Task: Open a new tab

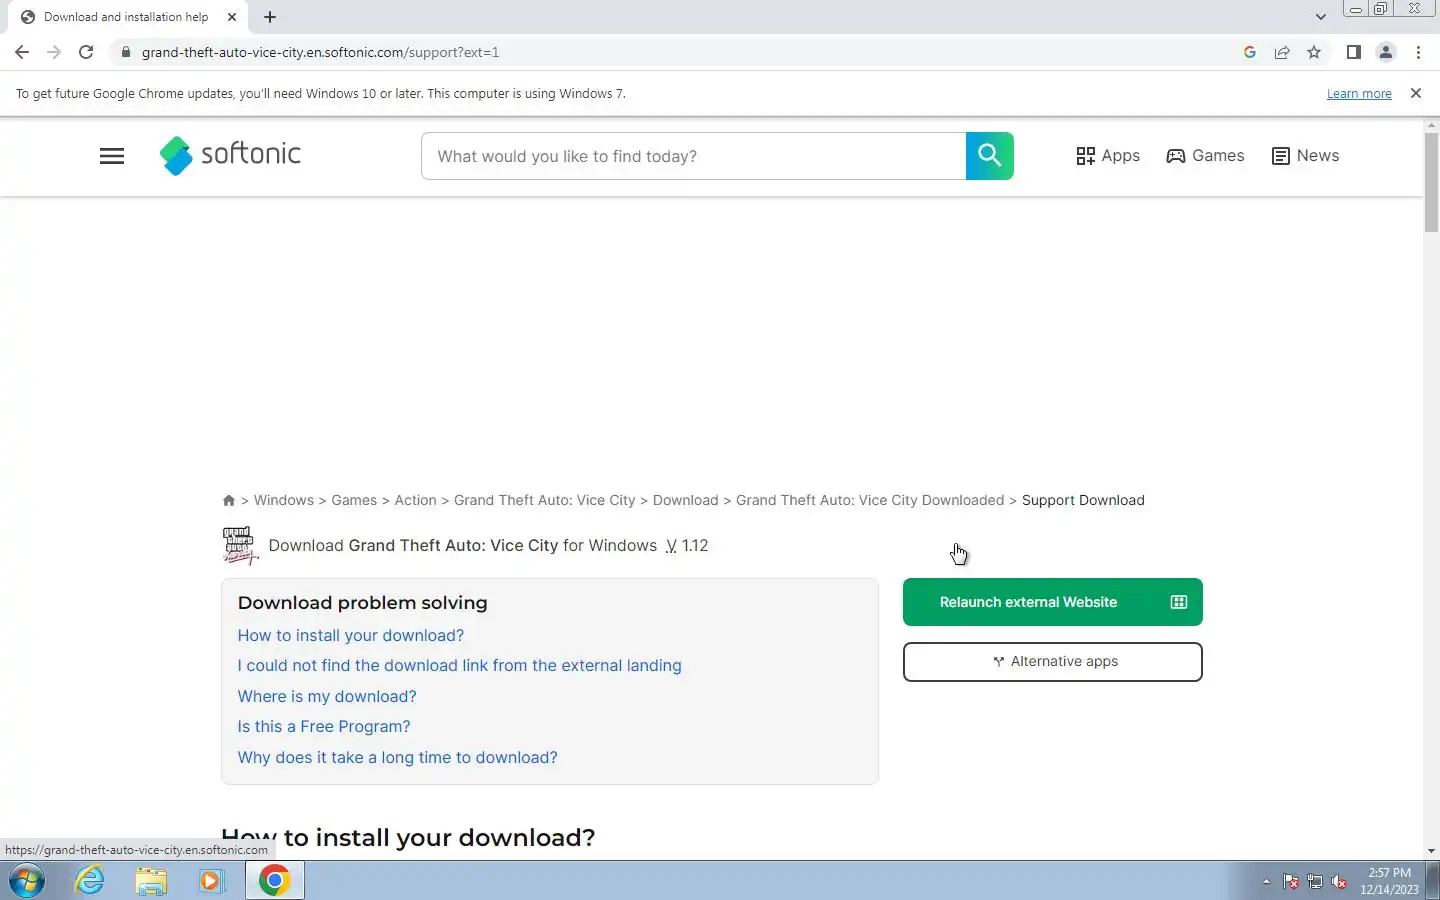Action: (x=270, y=17)
